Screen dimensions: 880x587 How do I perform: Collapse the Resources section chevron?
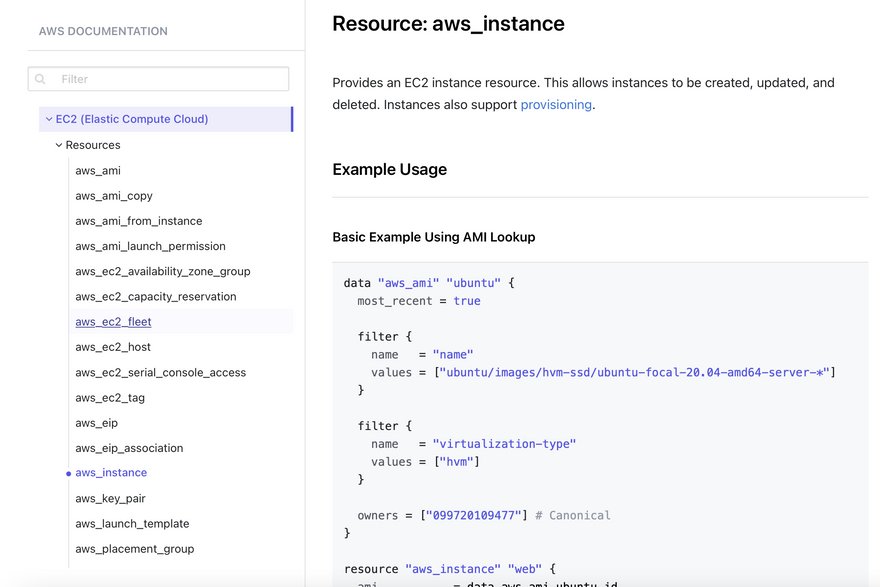[59, 145]
